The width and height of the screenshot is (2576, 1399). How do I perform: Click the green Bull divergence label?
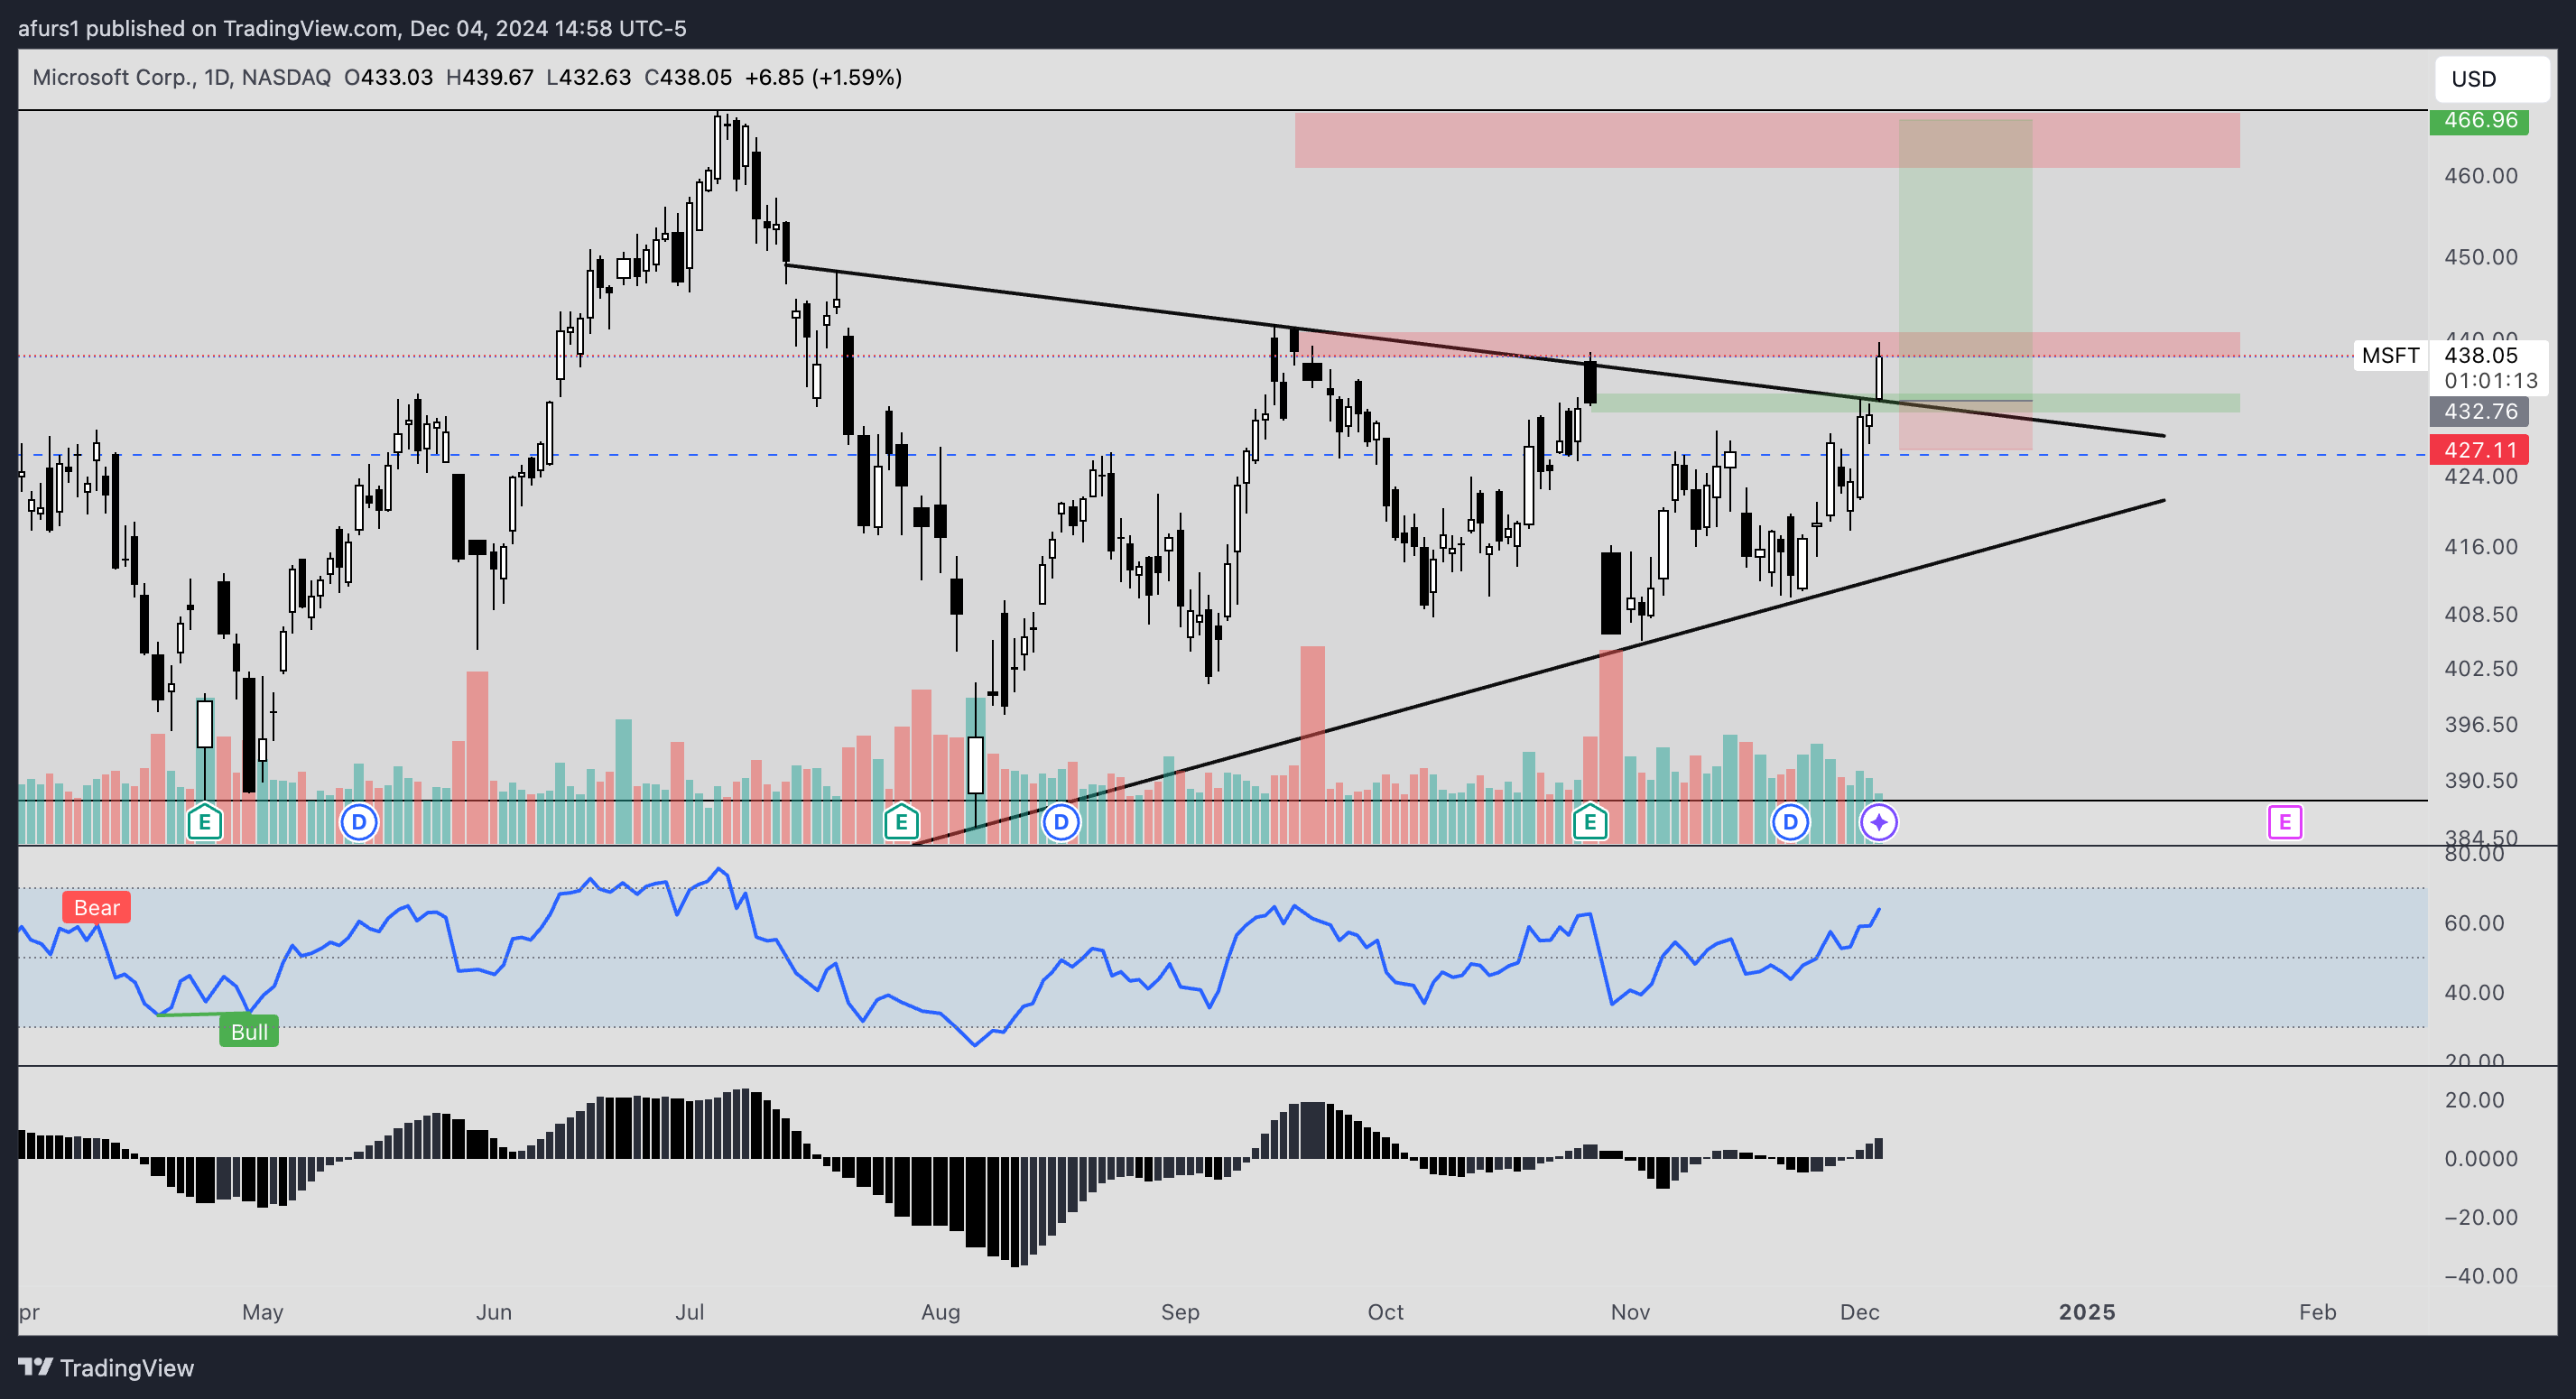[249, 1031]
